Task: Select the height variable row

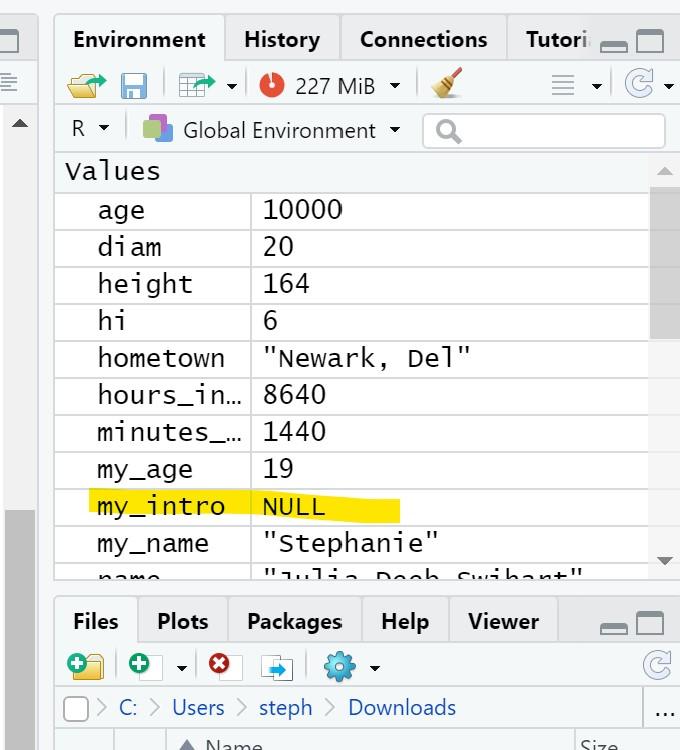Action: [x=351, y=285]
